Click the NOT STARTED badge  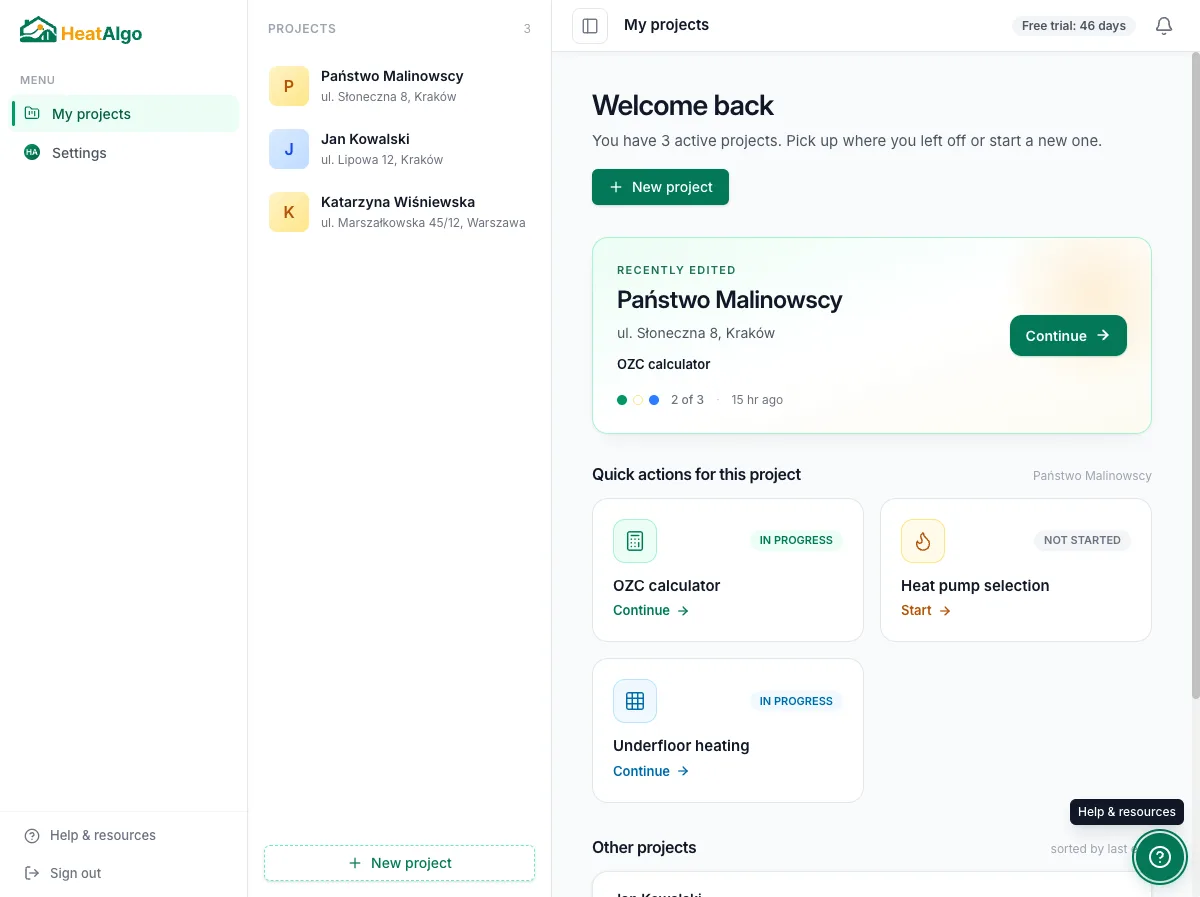point(1082,540)
